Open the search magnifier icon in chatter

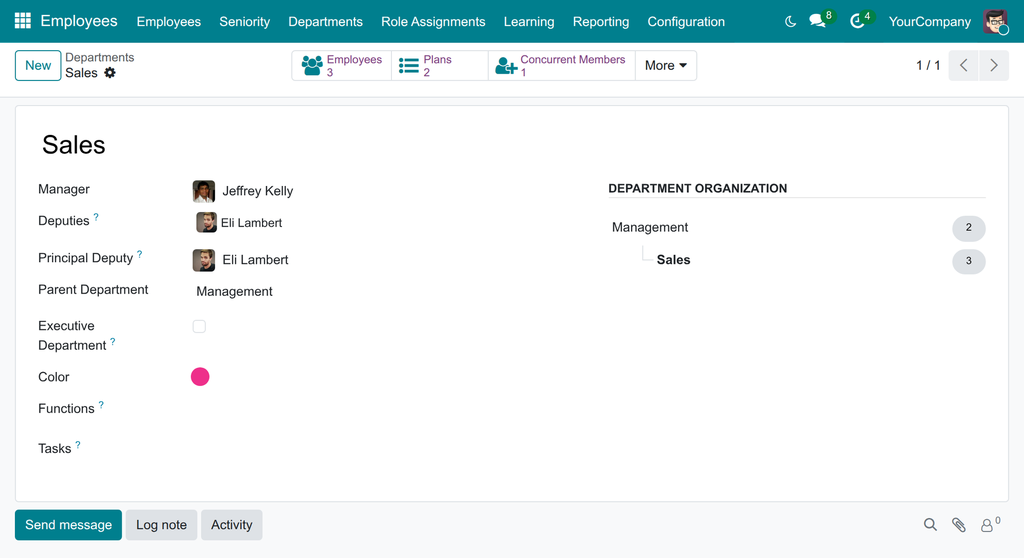[930, 525]
